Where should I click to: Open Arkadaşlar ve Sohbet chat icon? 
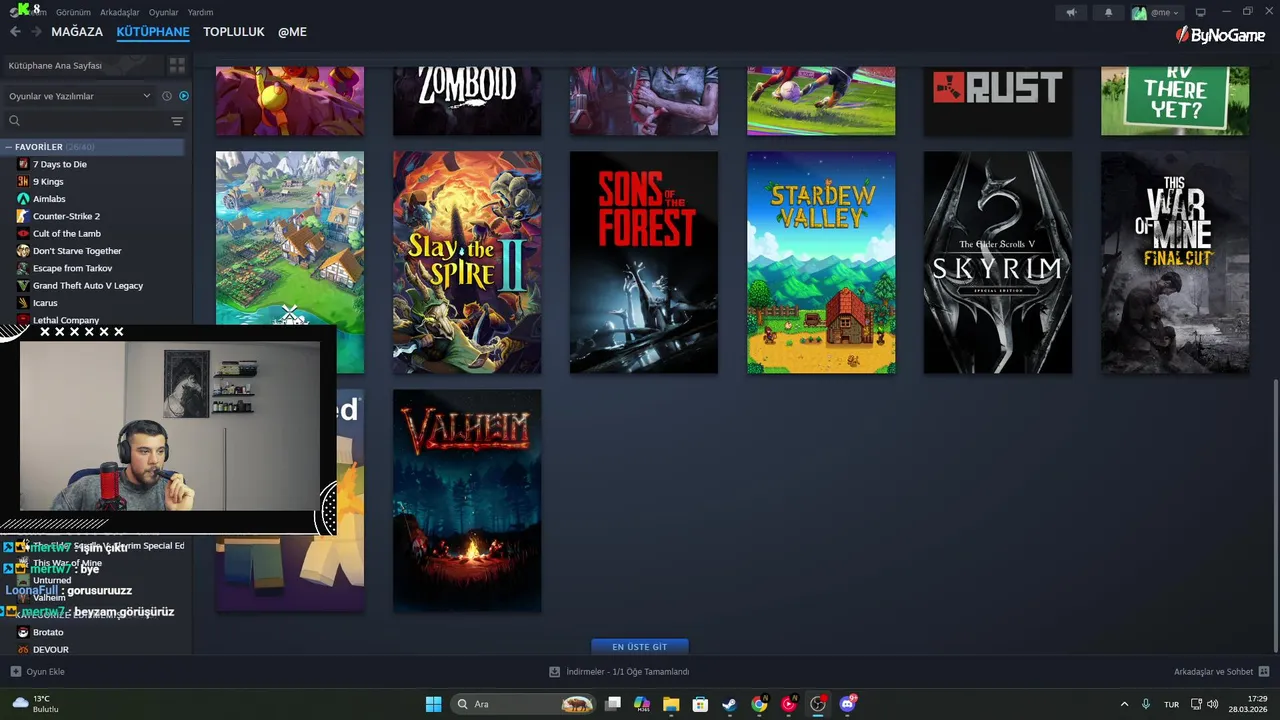(1264, 672)
